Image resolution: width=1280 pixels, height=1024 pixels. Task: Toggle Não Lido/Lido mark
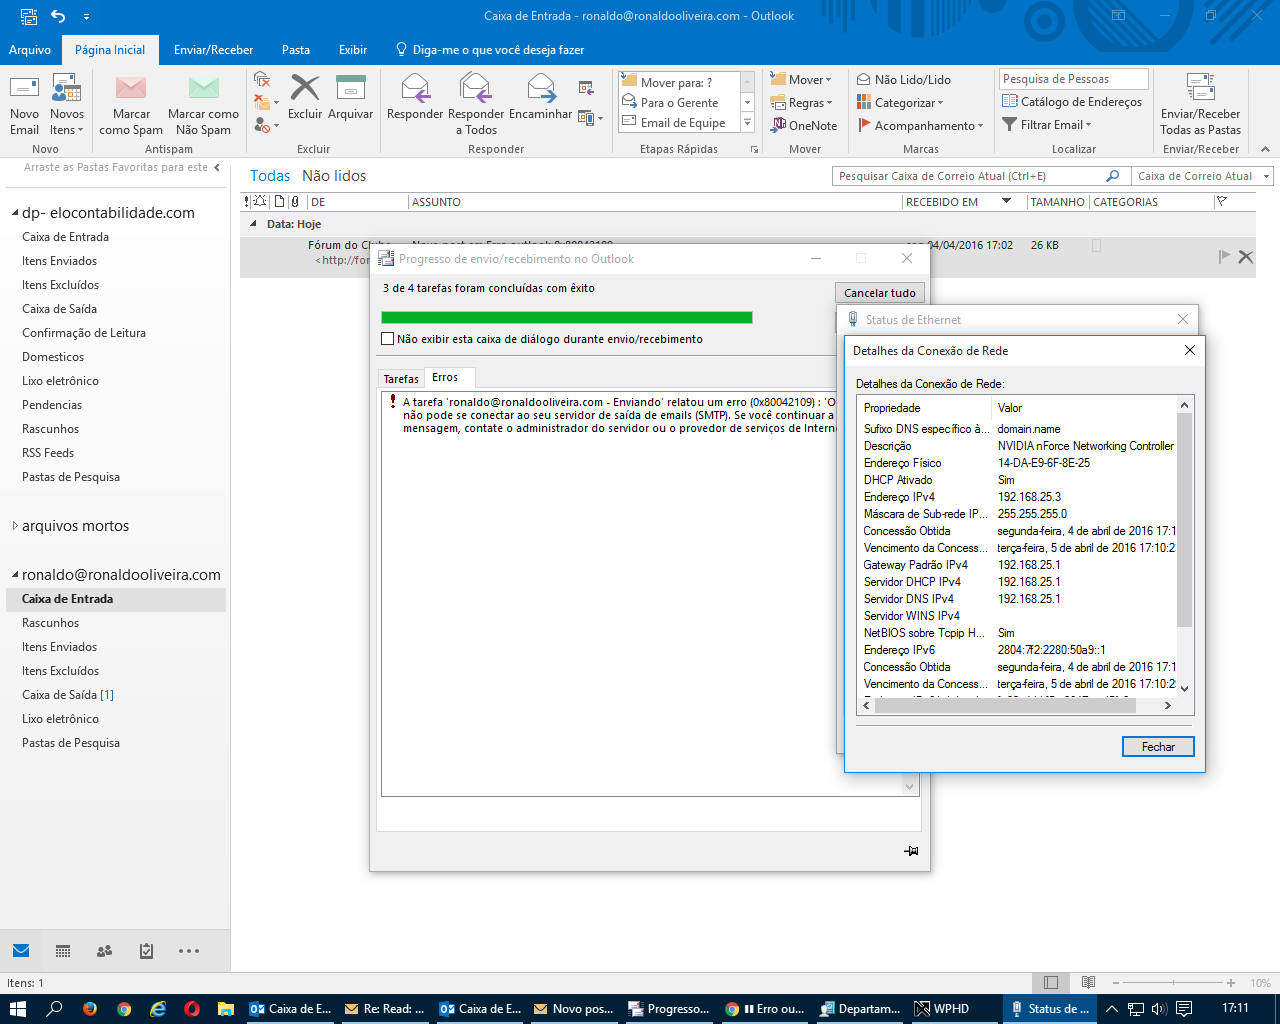pos(904,79)
